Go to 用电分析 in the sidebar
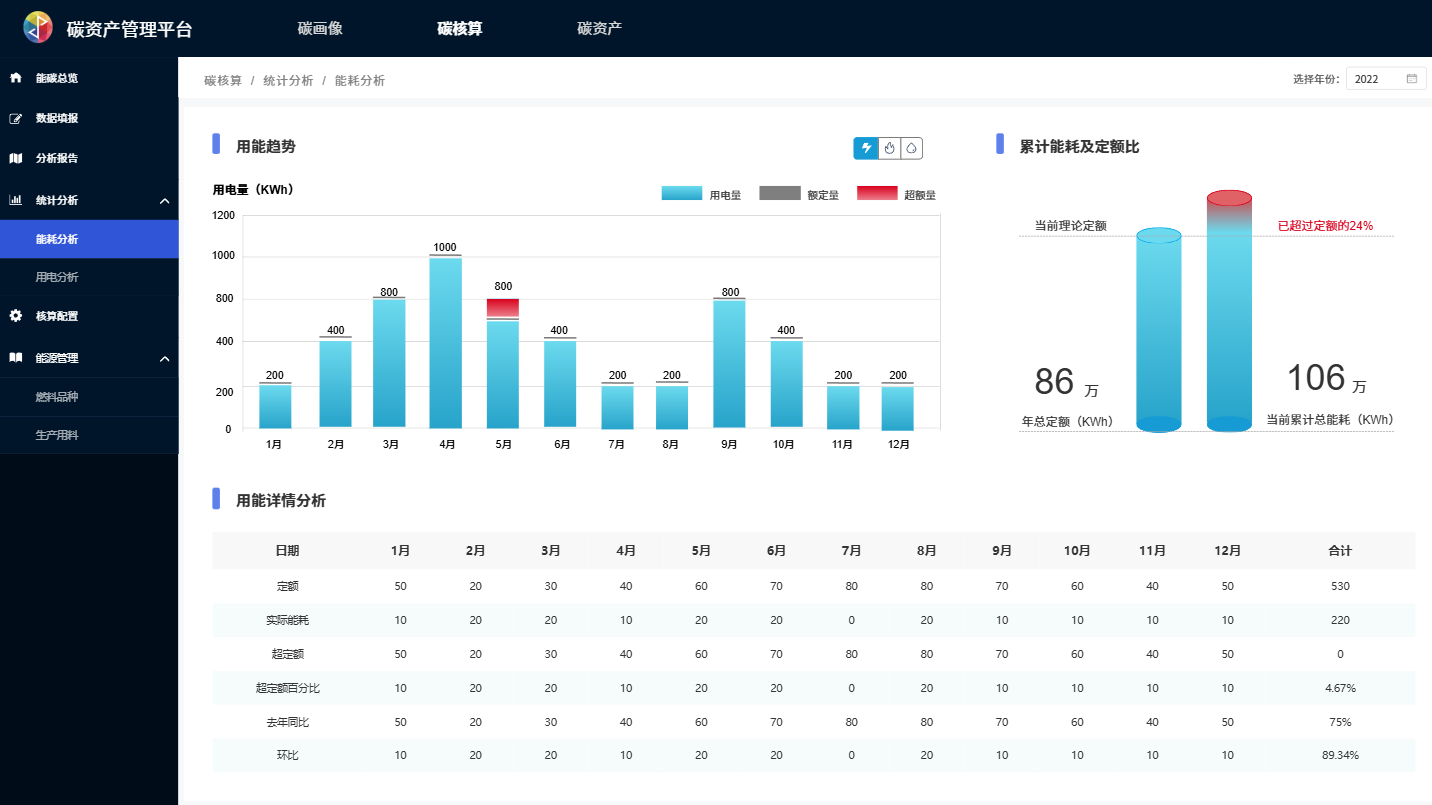This screenshot has width=1432, height=805. [x=57, y=277]
